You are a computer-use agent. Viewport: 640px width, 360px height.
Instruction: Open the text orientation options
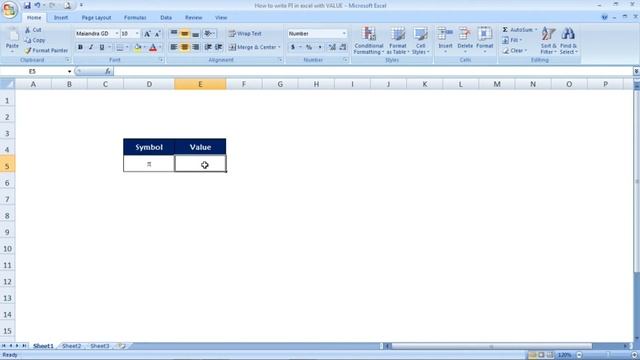(x=209, y=34)
